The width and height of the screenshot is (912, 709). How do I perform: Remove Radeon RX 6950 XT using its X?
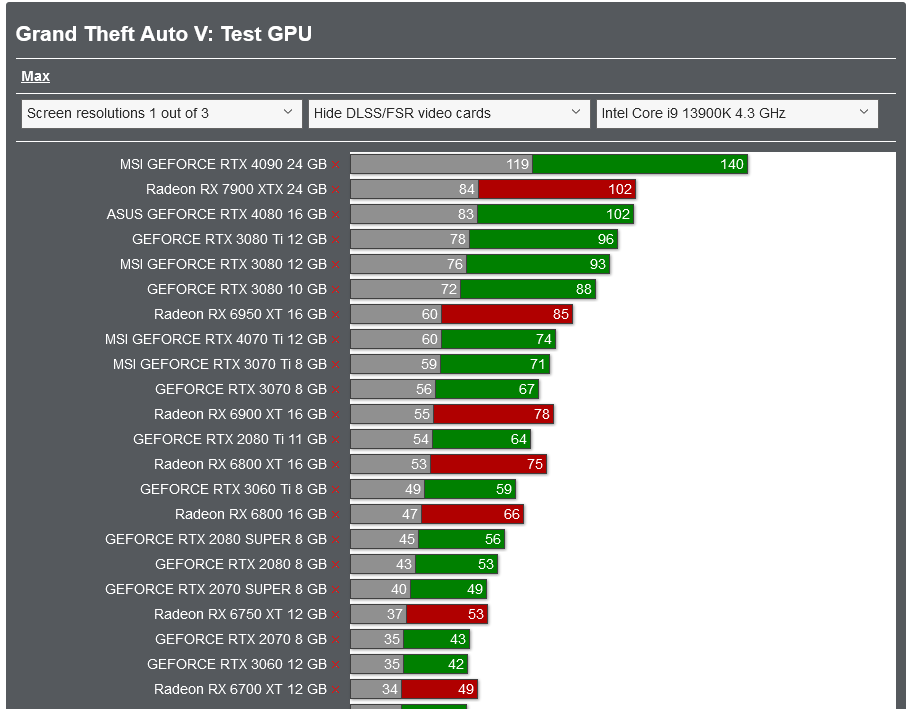coord(335,314)
